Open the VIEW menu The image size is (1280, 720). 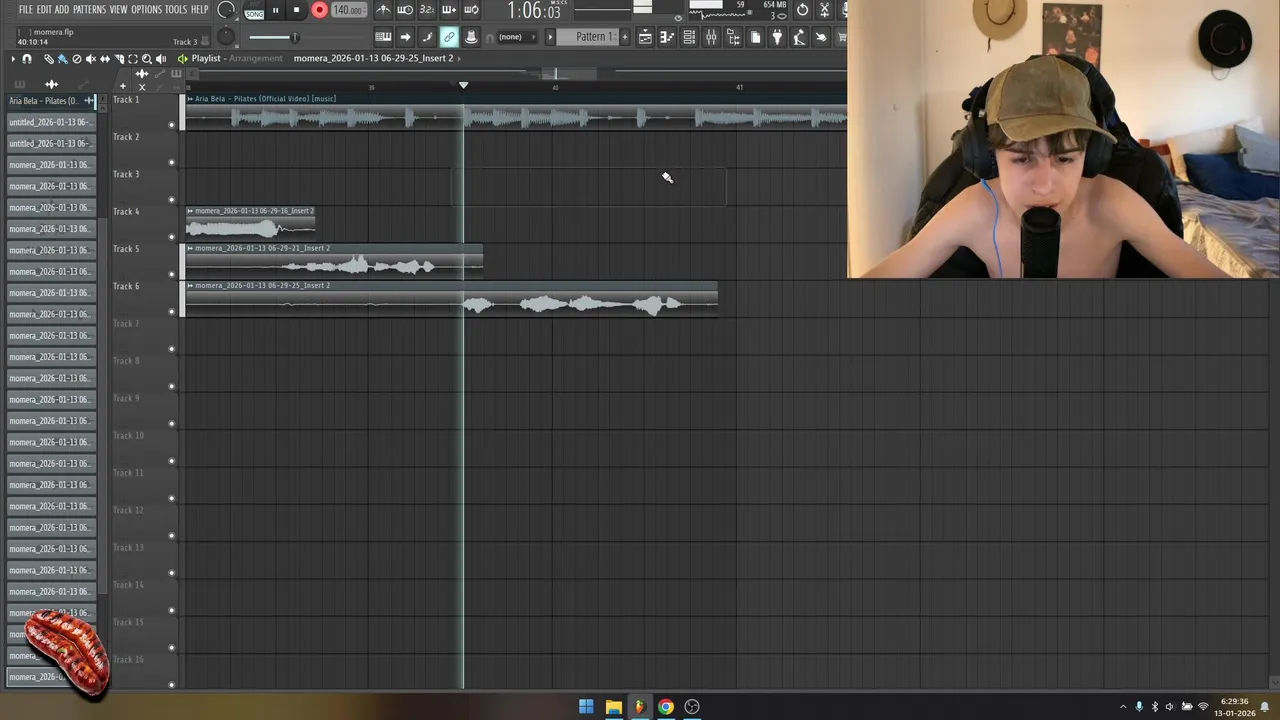click(x=118, y=10)
